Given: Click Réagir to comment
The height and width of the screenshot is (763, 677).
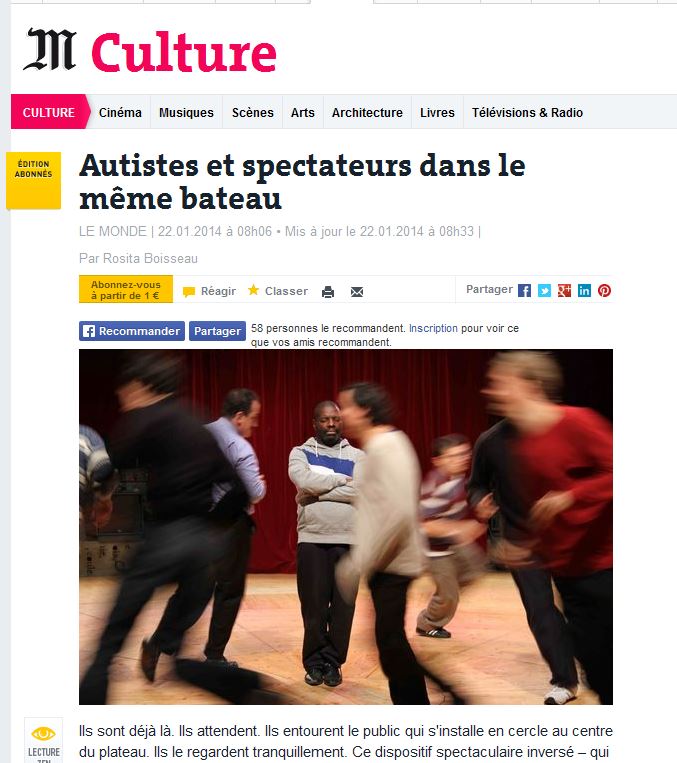Looking at the screenshot, I should click(x=209, y=291).
